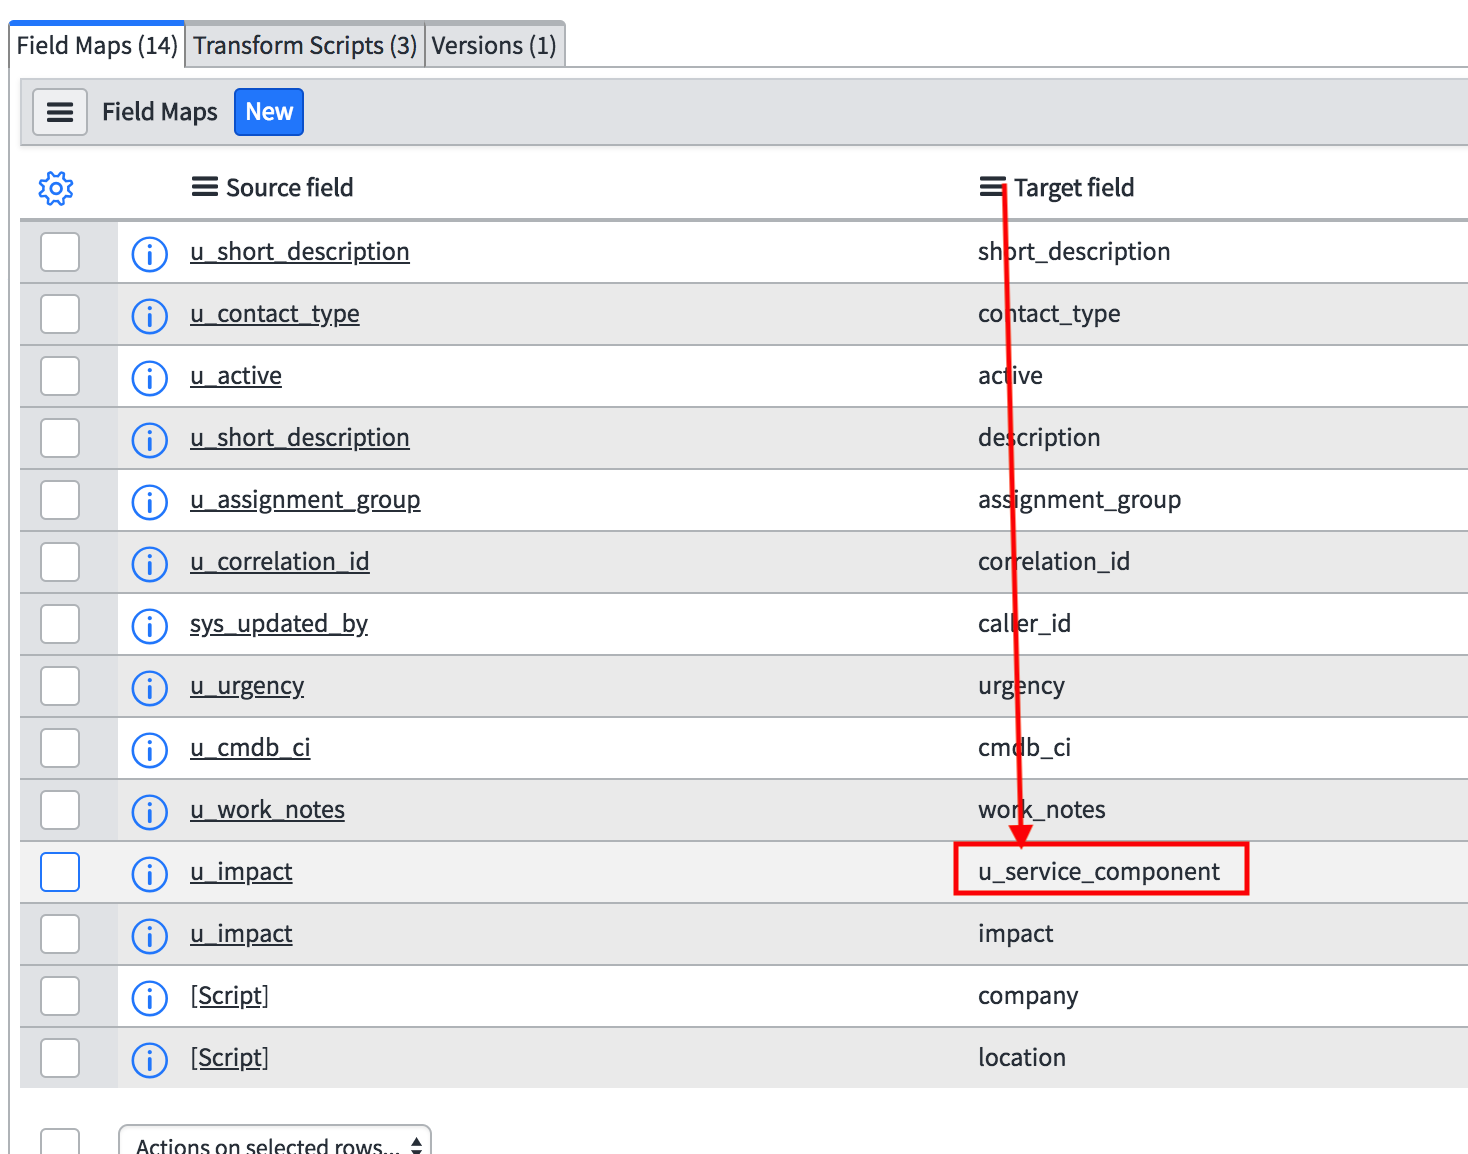Open the u_correlation_id source field link
This screenshot has height=1154, width=1468.
[280, 562]
